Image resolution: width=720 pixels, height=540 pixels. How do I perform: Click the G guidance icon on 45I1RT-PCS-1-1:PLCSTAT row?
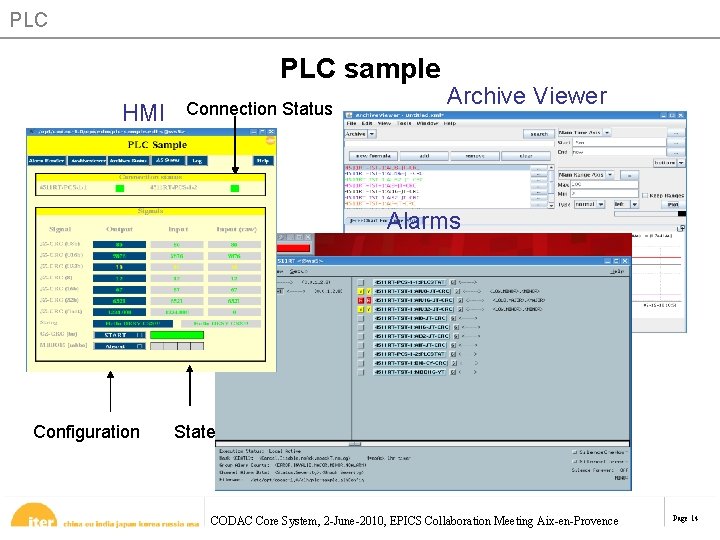(x=453, y=282)
